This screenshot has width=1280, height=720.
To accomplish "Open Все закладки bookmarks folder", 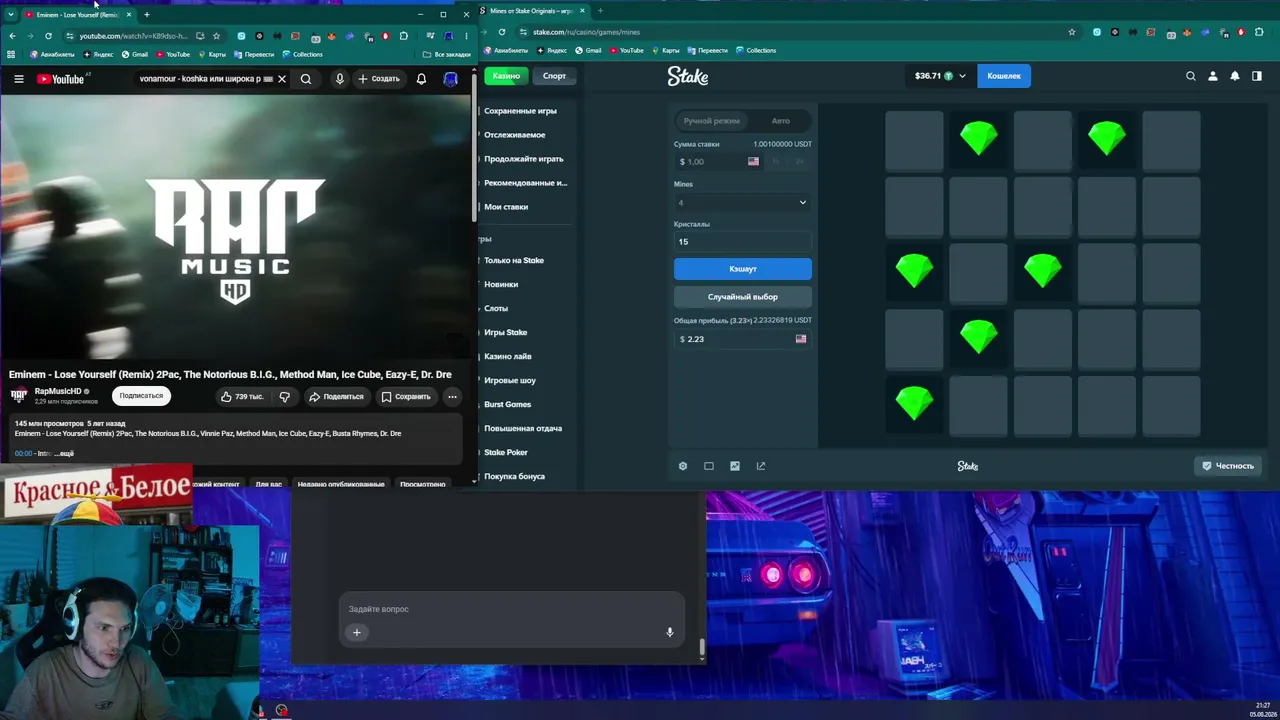I will pos(447,54).
